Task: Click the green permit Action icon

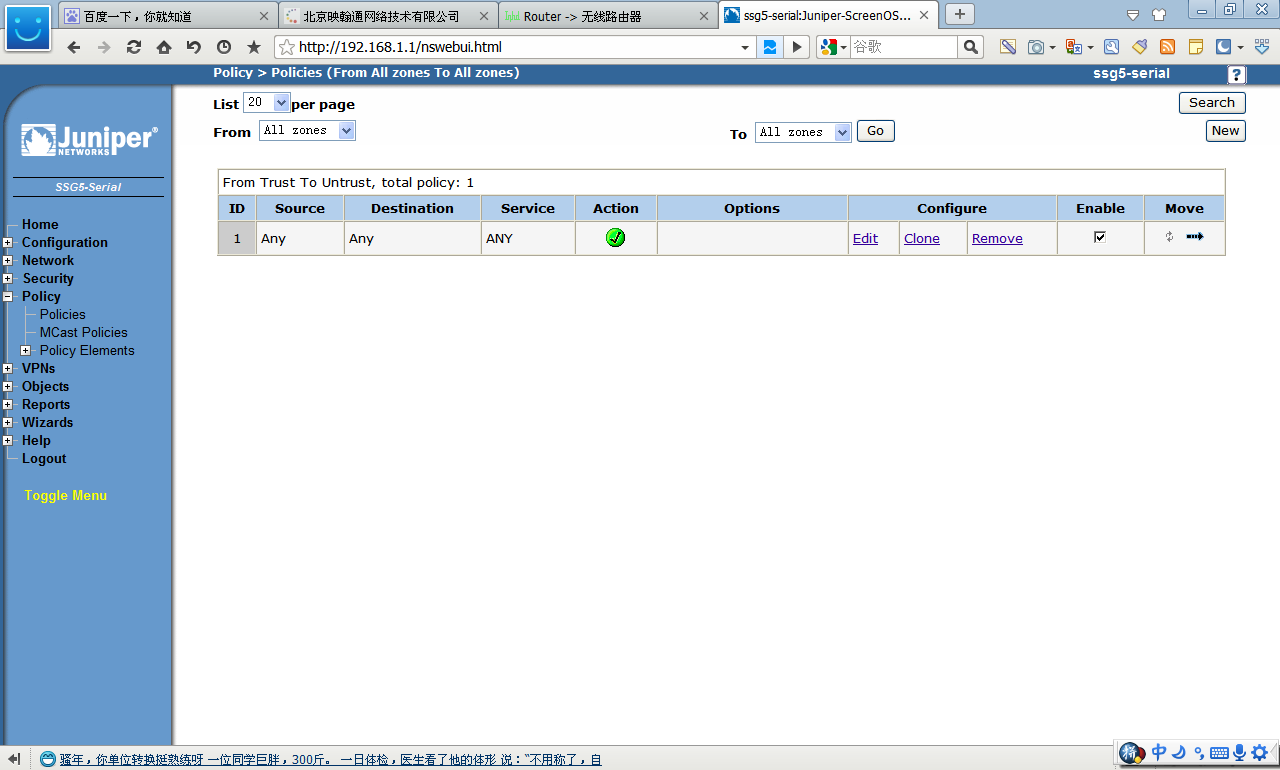Action: click(615, 238)
